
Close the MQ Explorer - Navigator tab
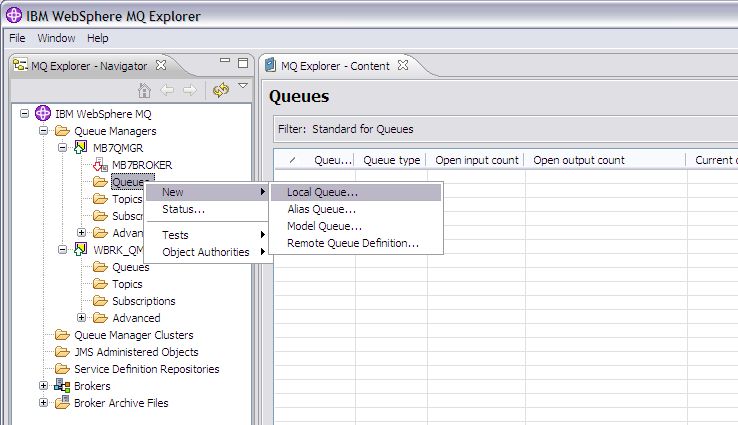click(x=161, y=65)
